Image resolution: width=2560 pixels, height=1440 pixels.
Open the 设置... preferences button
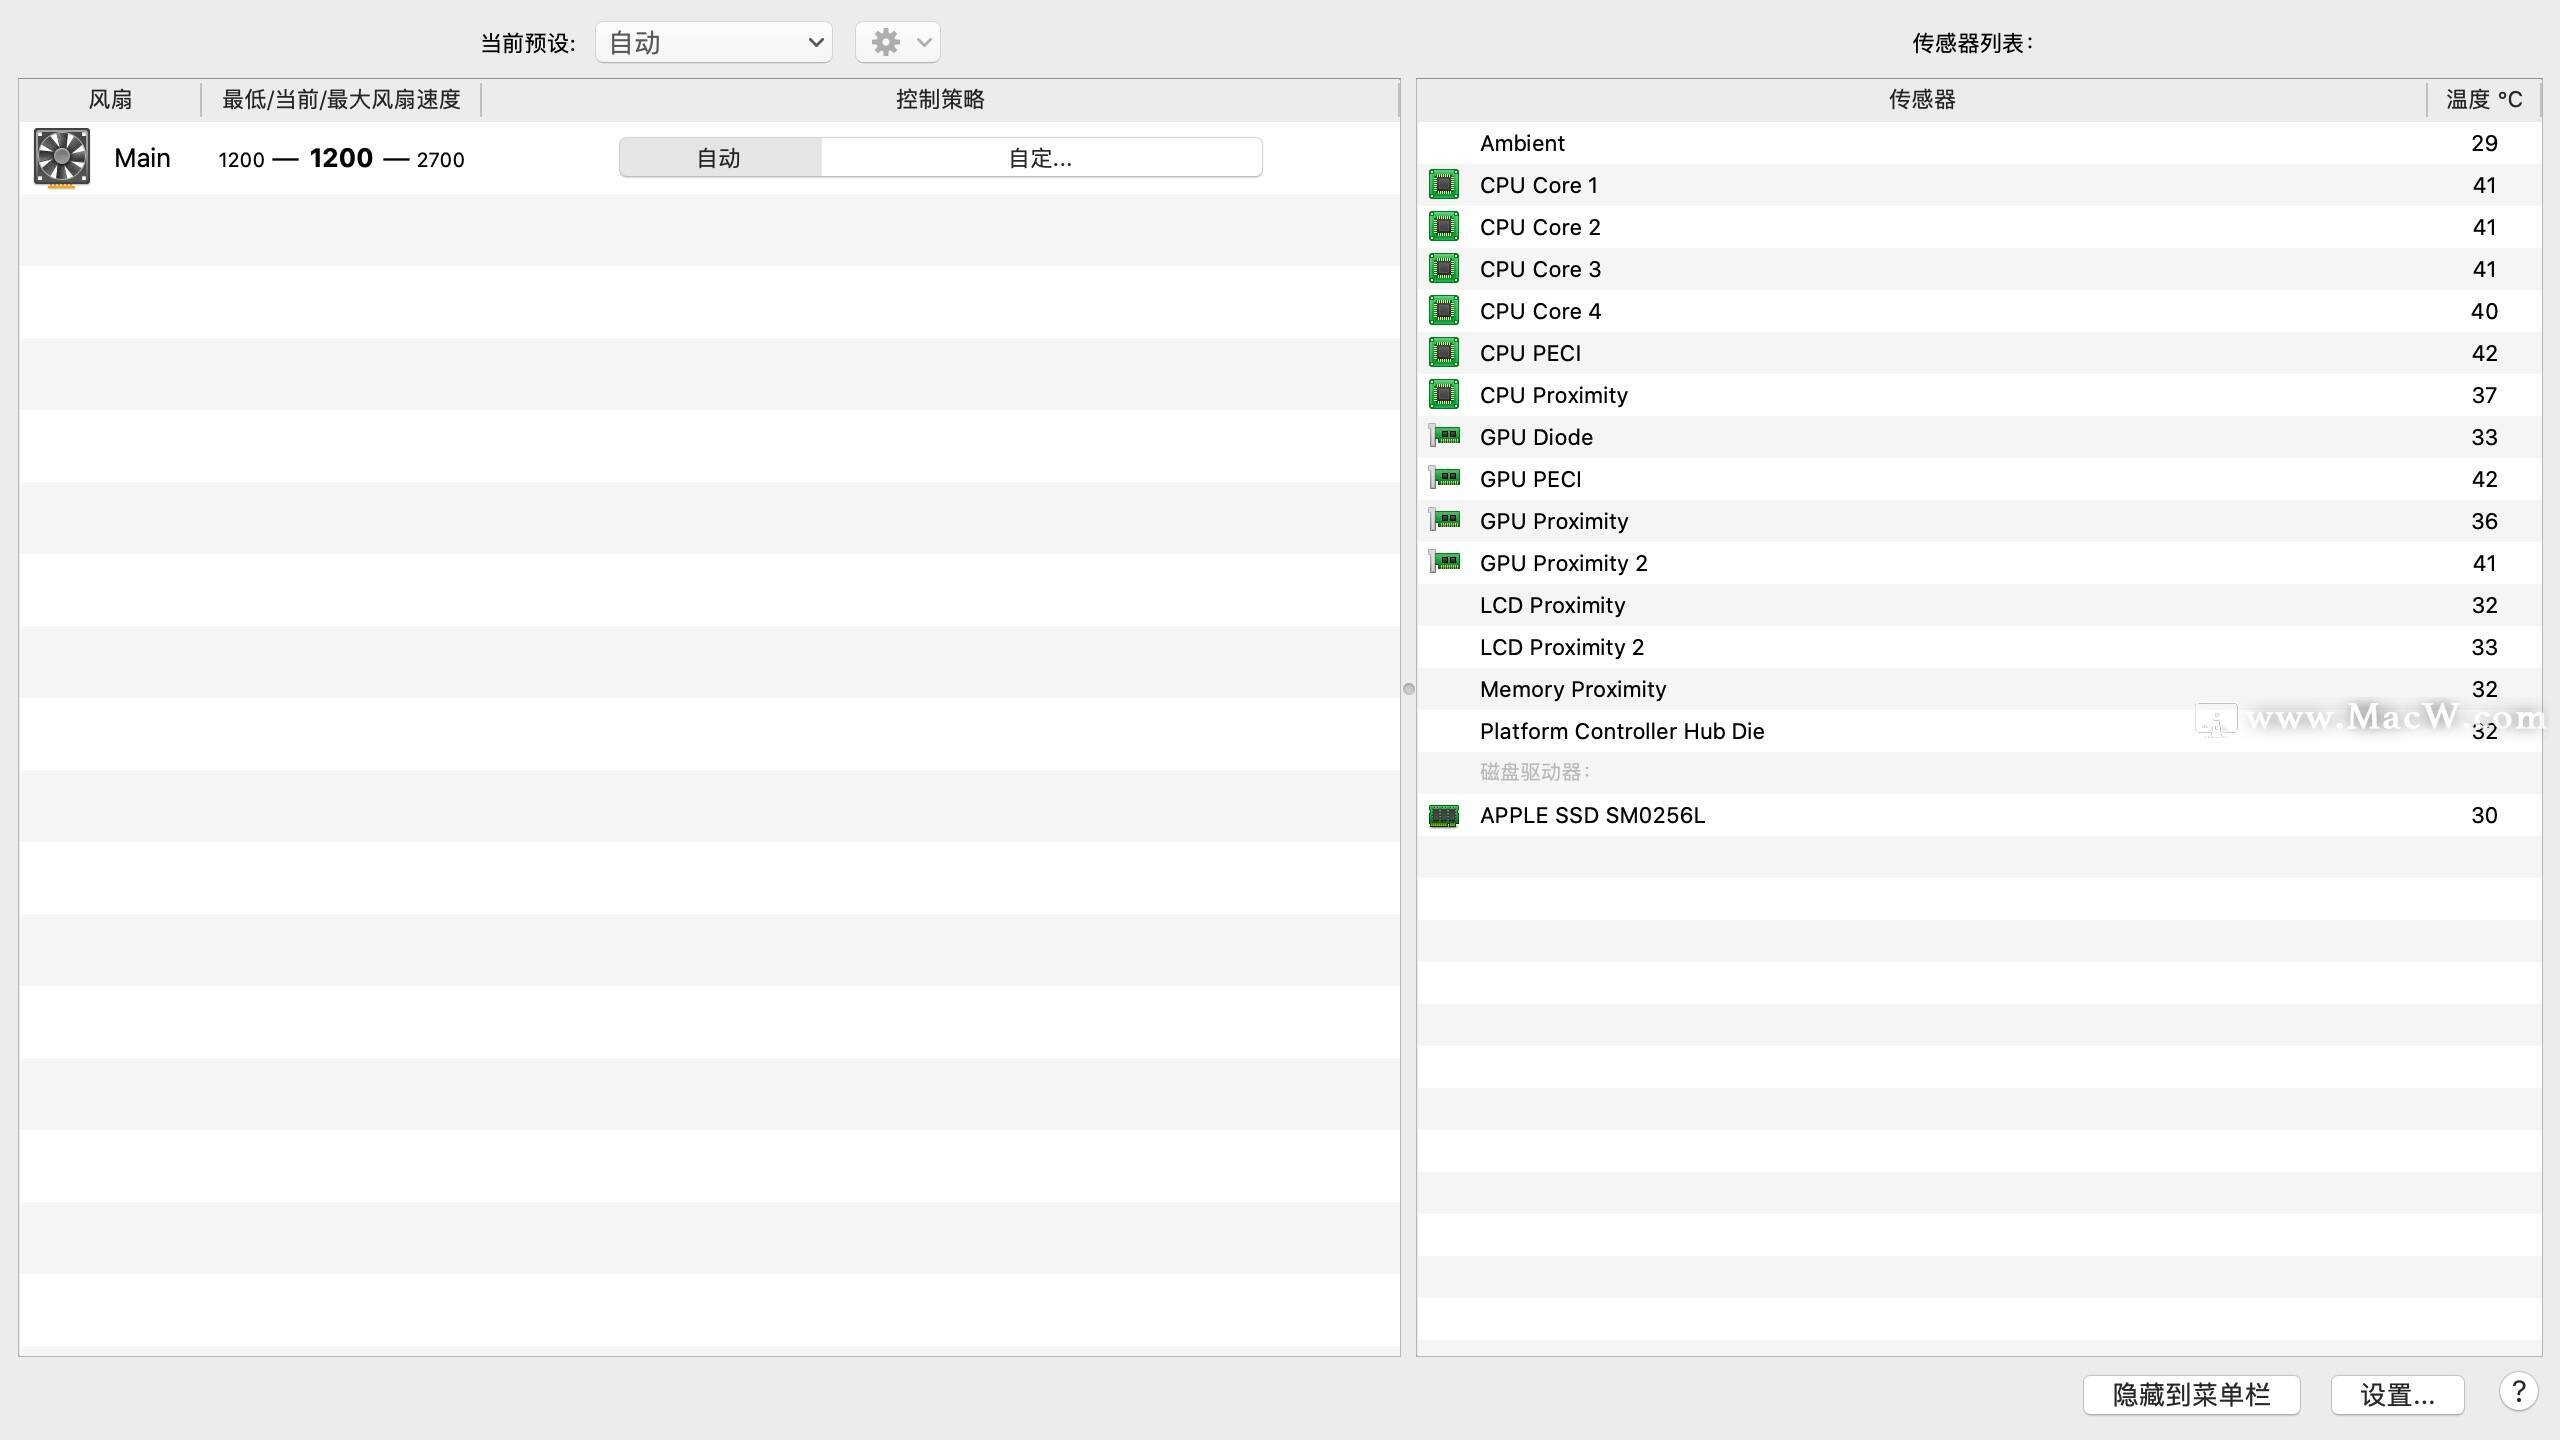pos(2397,1395)
